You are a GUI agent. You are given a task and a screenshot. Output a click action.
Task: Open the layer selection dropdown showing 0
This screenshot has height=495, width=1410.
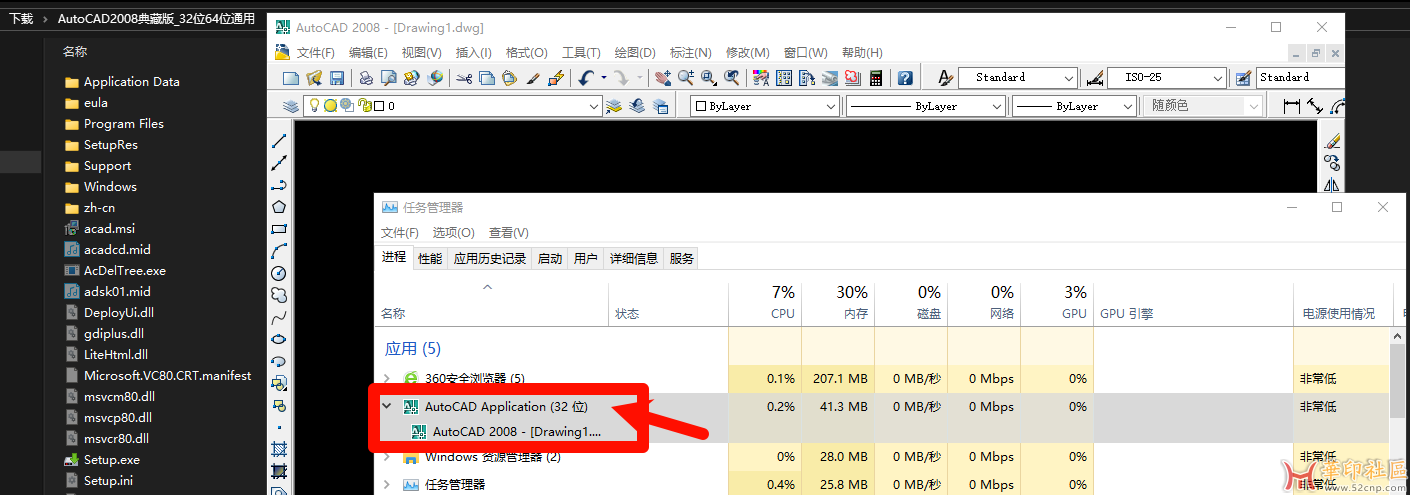pos(454,105)
